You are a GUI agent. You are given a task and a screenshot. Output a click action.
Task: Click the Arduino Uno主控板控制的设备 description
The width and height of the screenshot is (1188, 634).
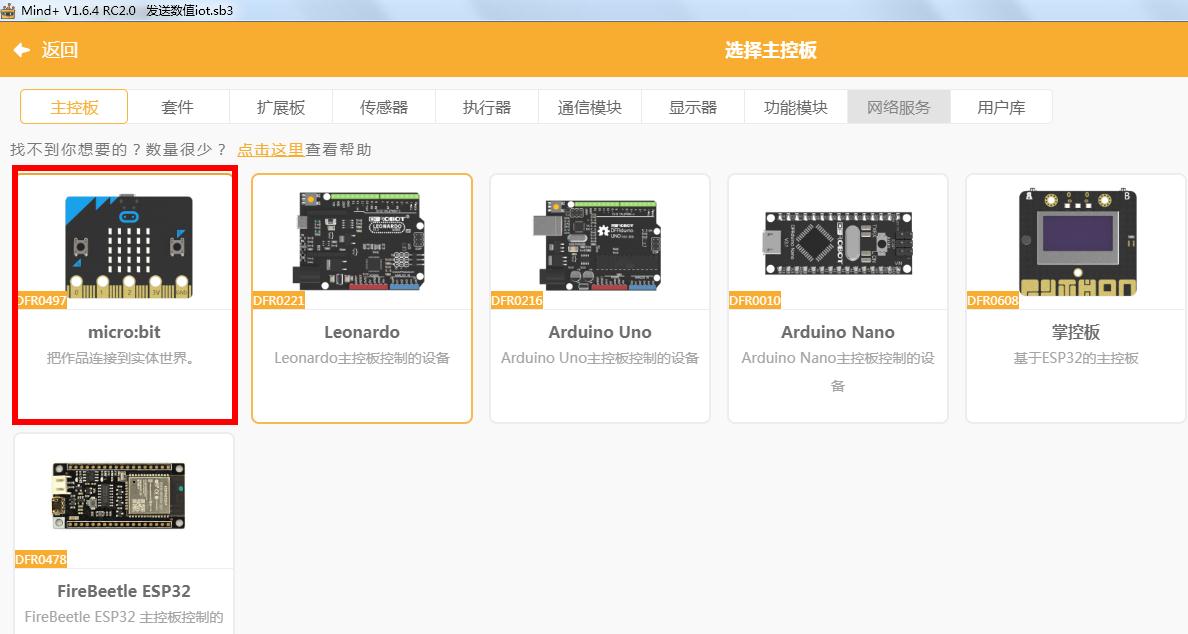(599, 358)
